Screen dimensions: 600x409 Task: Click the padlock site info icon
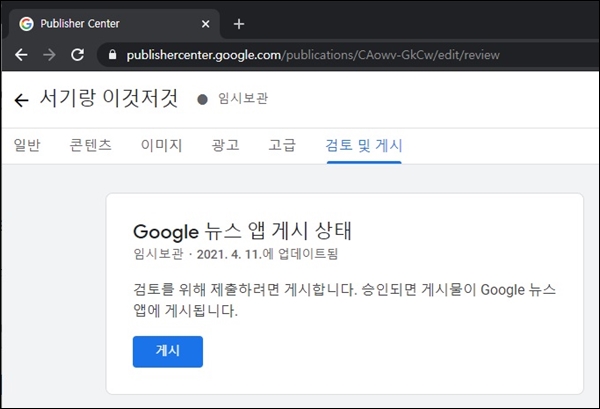[112, 55]
